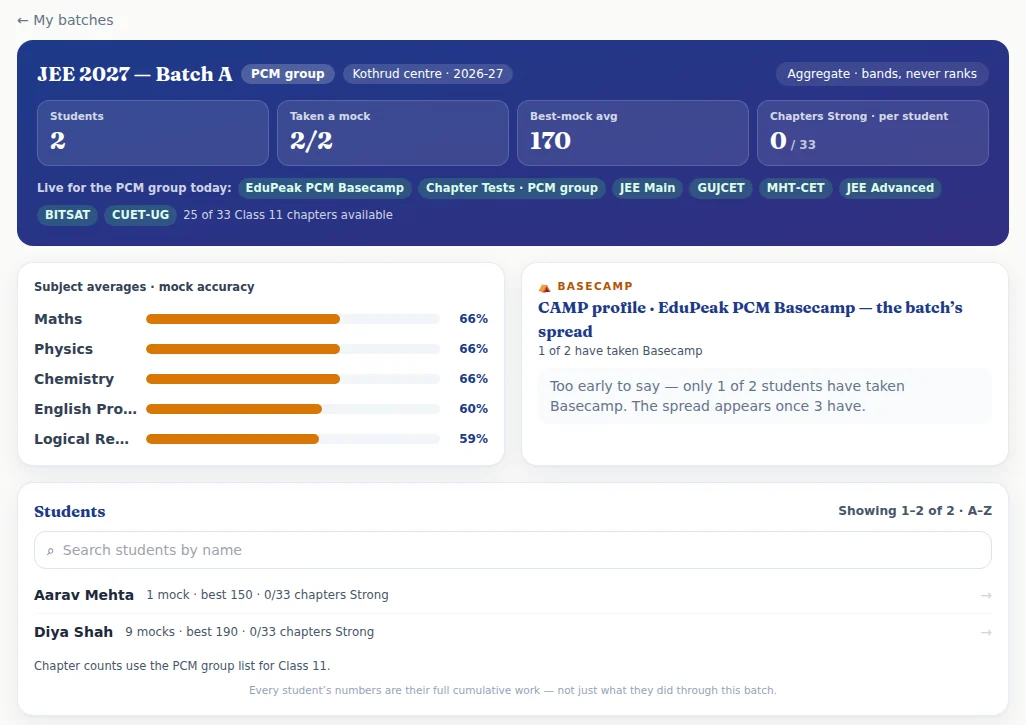1026x725 pixels.
Task: Click the Kothrud centre 2026-27 badge
Action: [x=428, y=74]
